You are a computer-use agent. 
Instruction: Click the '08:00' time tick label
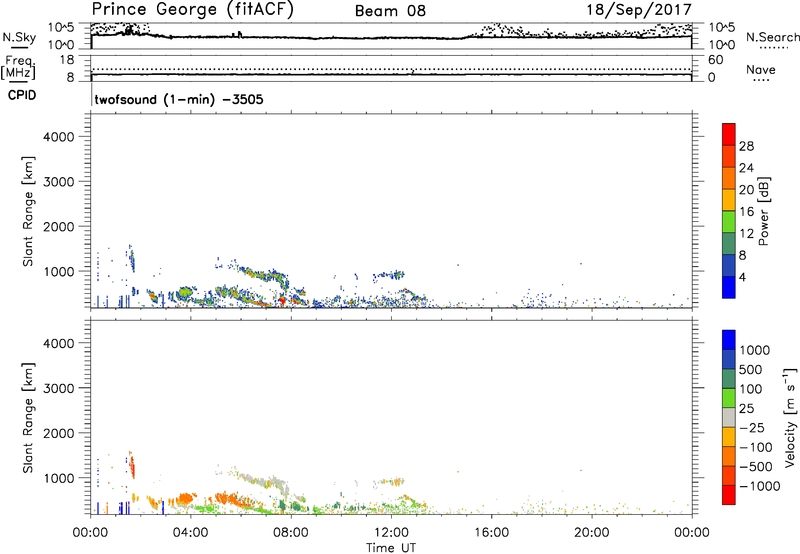291,533
